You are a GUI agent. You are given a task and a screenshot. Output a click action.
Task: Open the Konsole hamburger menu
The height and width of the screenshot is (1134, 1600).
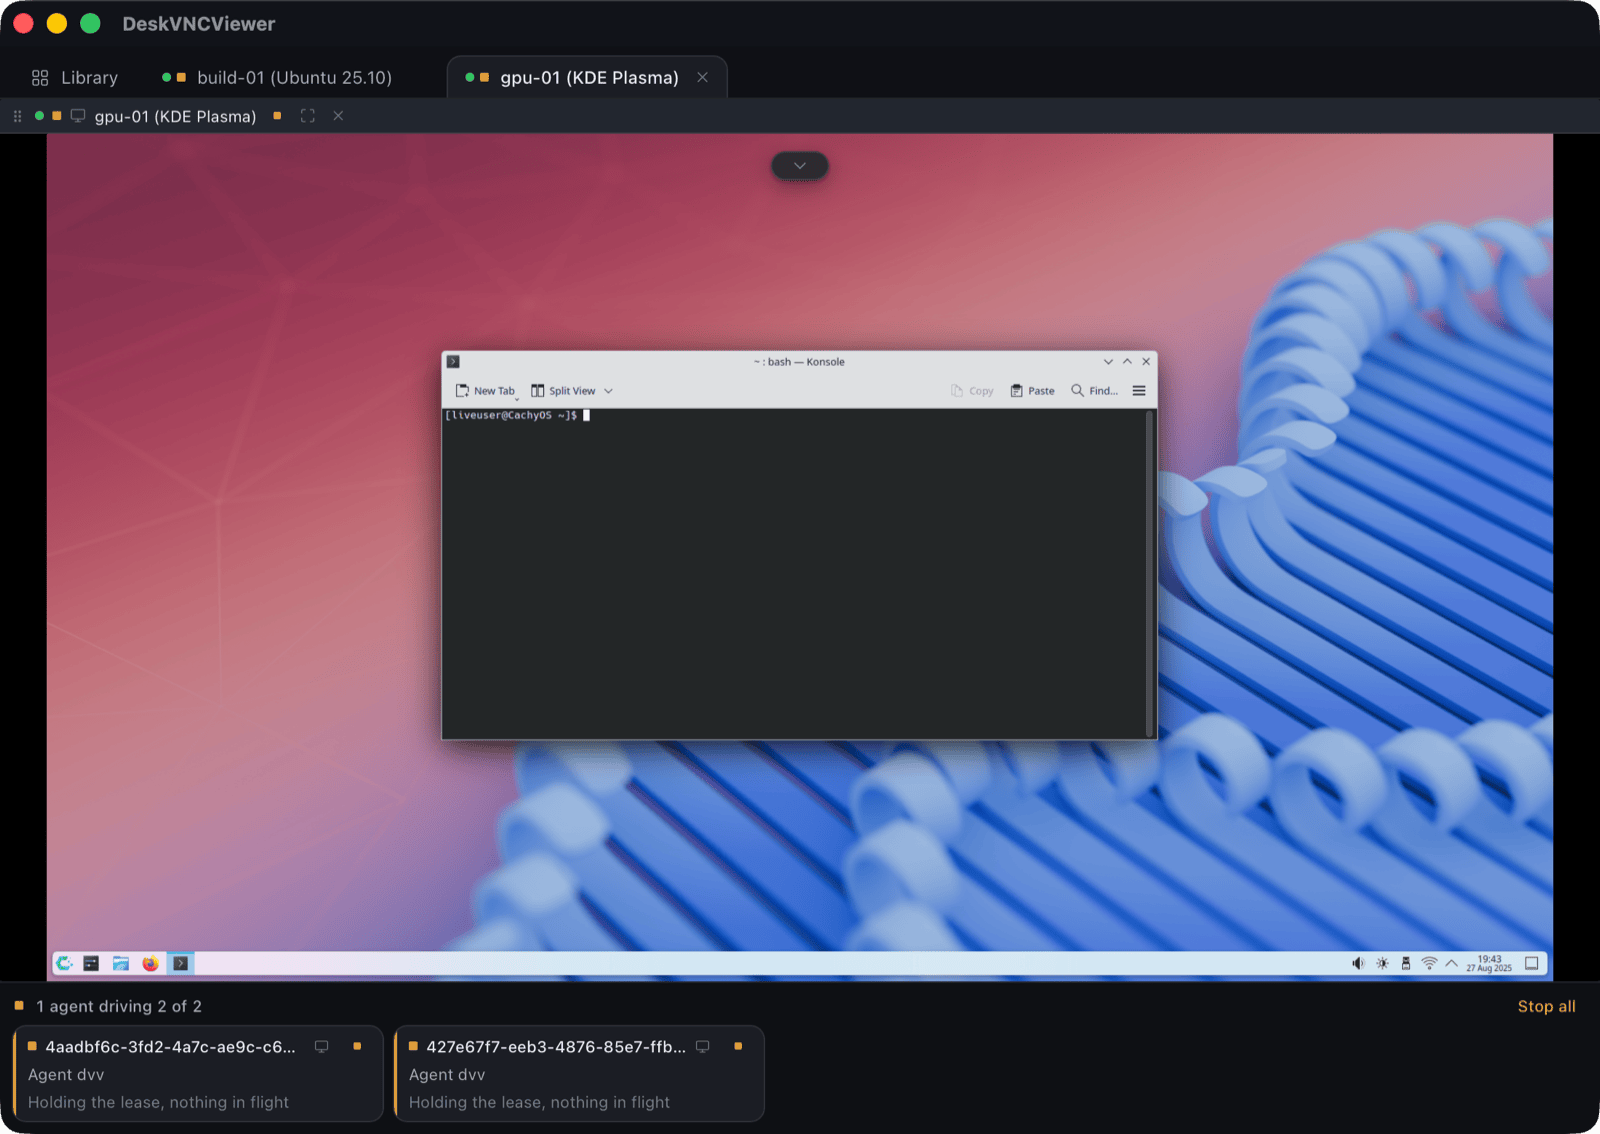coord(1139,391)
